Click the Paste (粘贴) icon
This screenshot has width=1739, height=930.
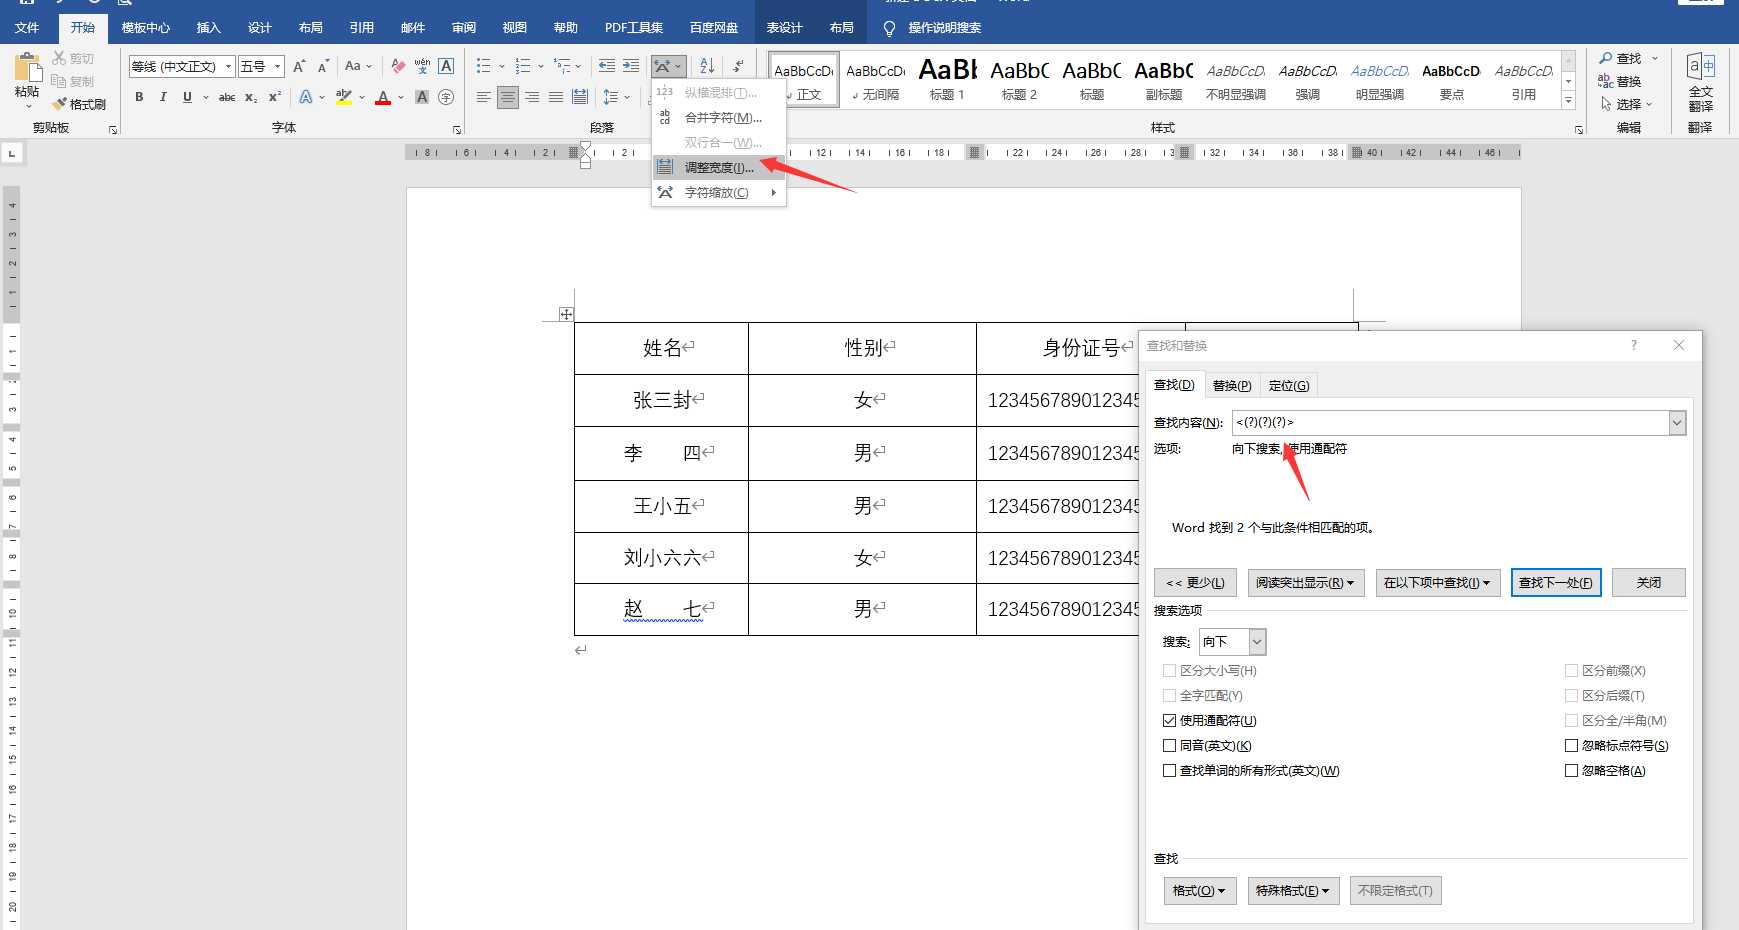(27, 68)
